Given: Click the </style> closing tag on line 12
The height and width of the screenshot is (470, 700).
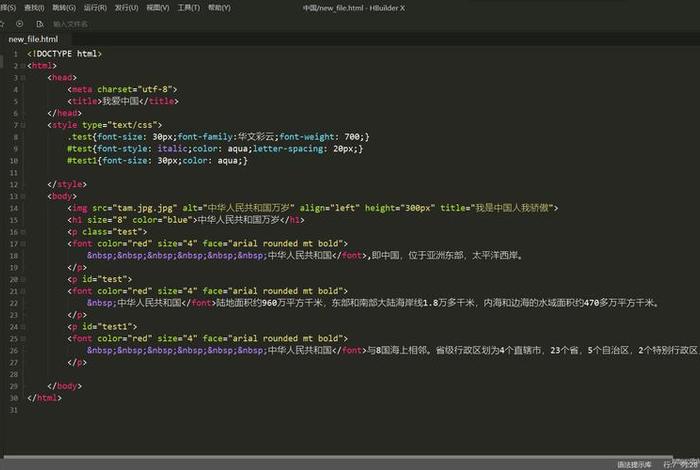Looking at the screenshot, I should (x=67, y=184).
